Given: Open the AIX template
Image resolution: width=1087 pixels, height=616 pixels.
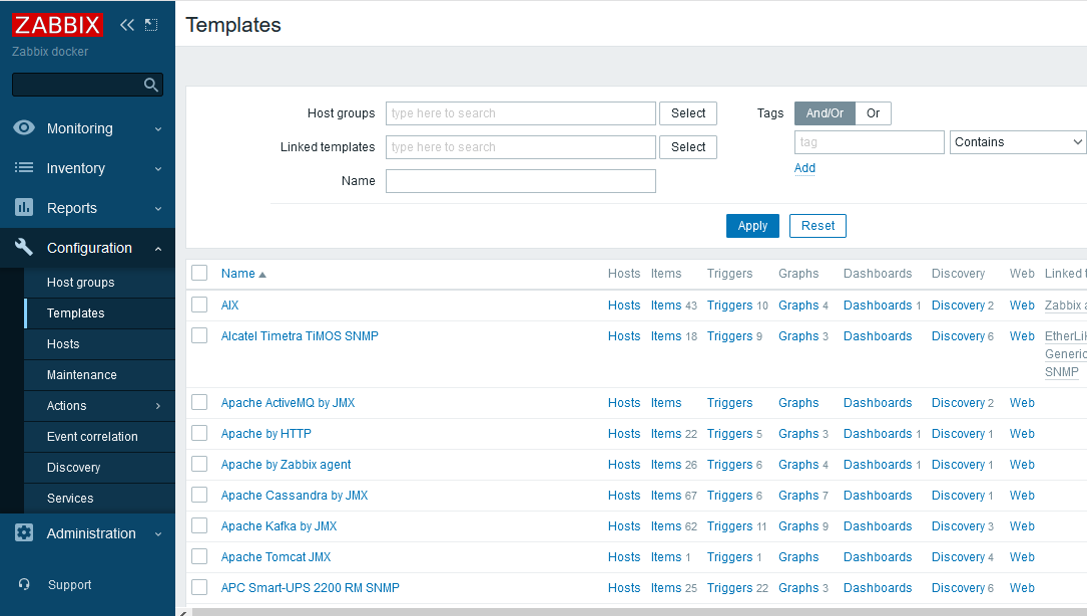Looking at the screenshot, I should click(x=229, y=305).
